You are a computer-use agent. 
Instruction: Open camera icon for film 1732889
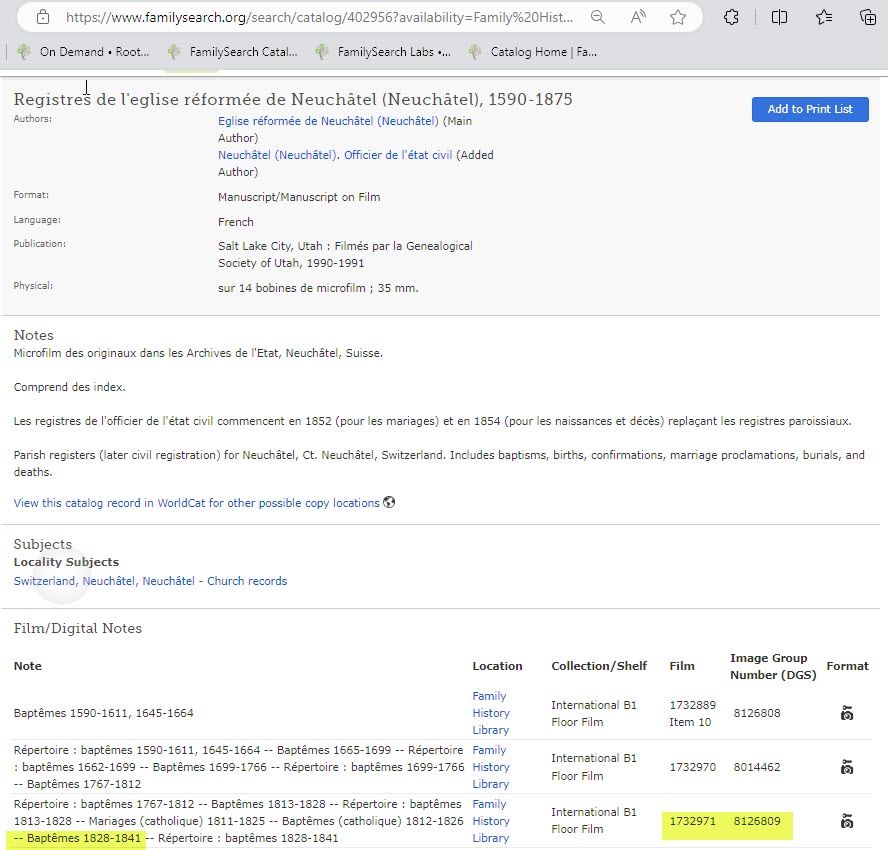847,713
